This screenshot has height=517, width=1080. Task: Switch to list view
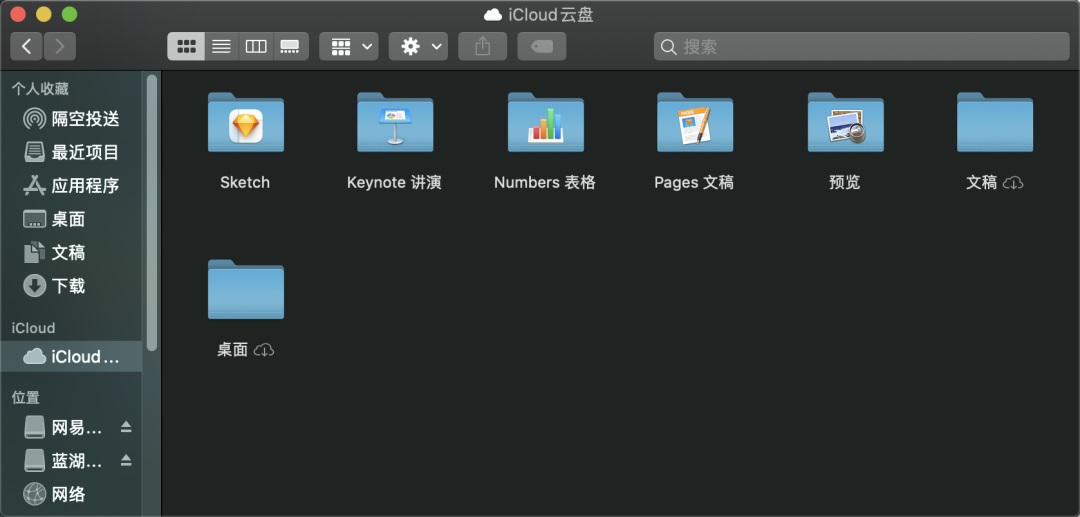pyautogui.click(x=221, y=46)
